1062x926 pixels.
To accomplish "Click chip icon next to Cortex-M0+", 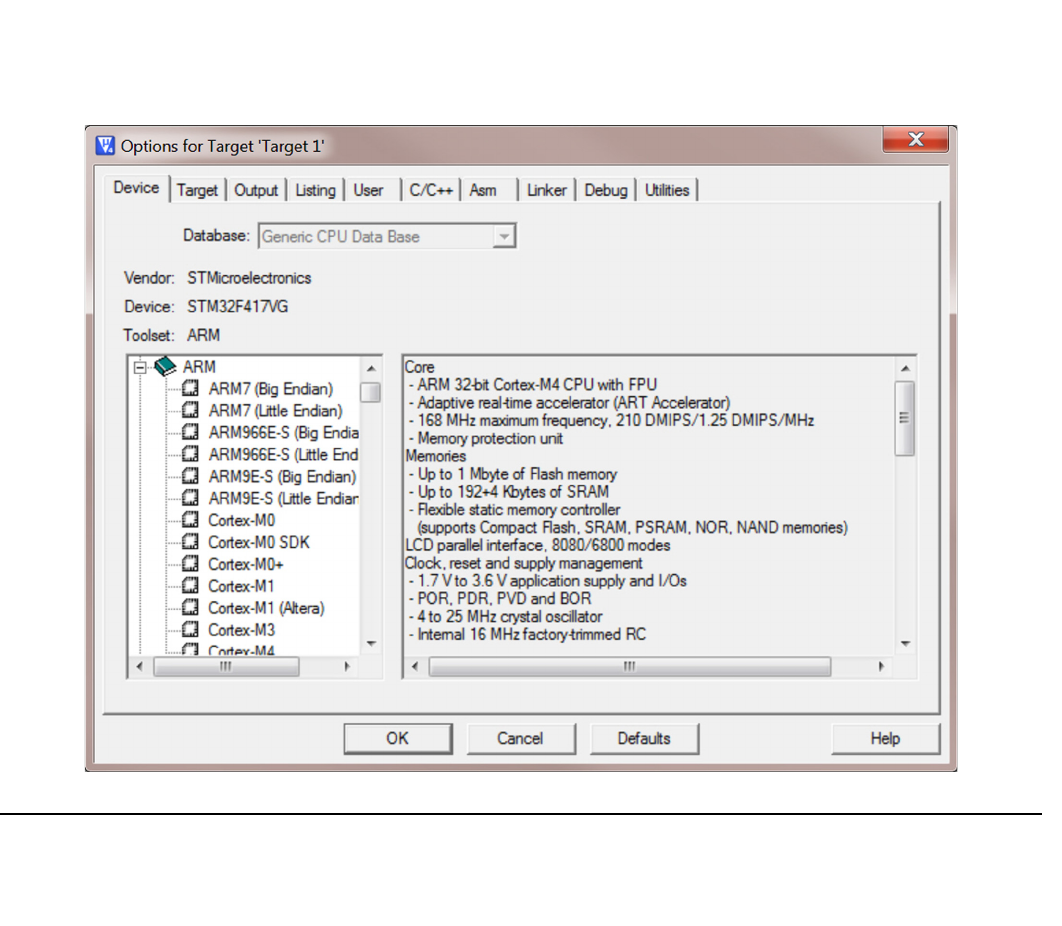I will 190,563.
